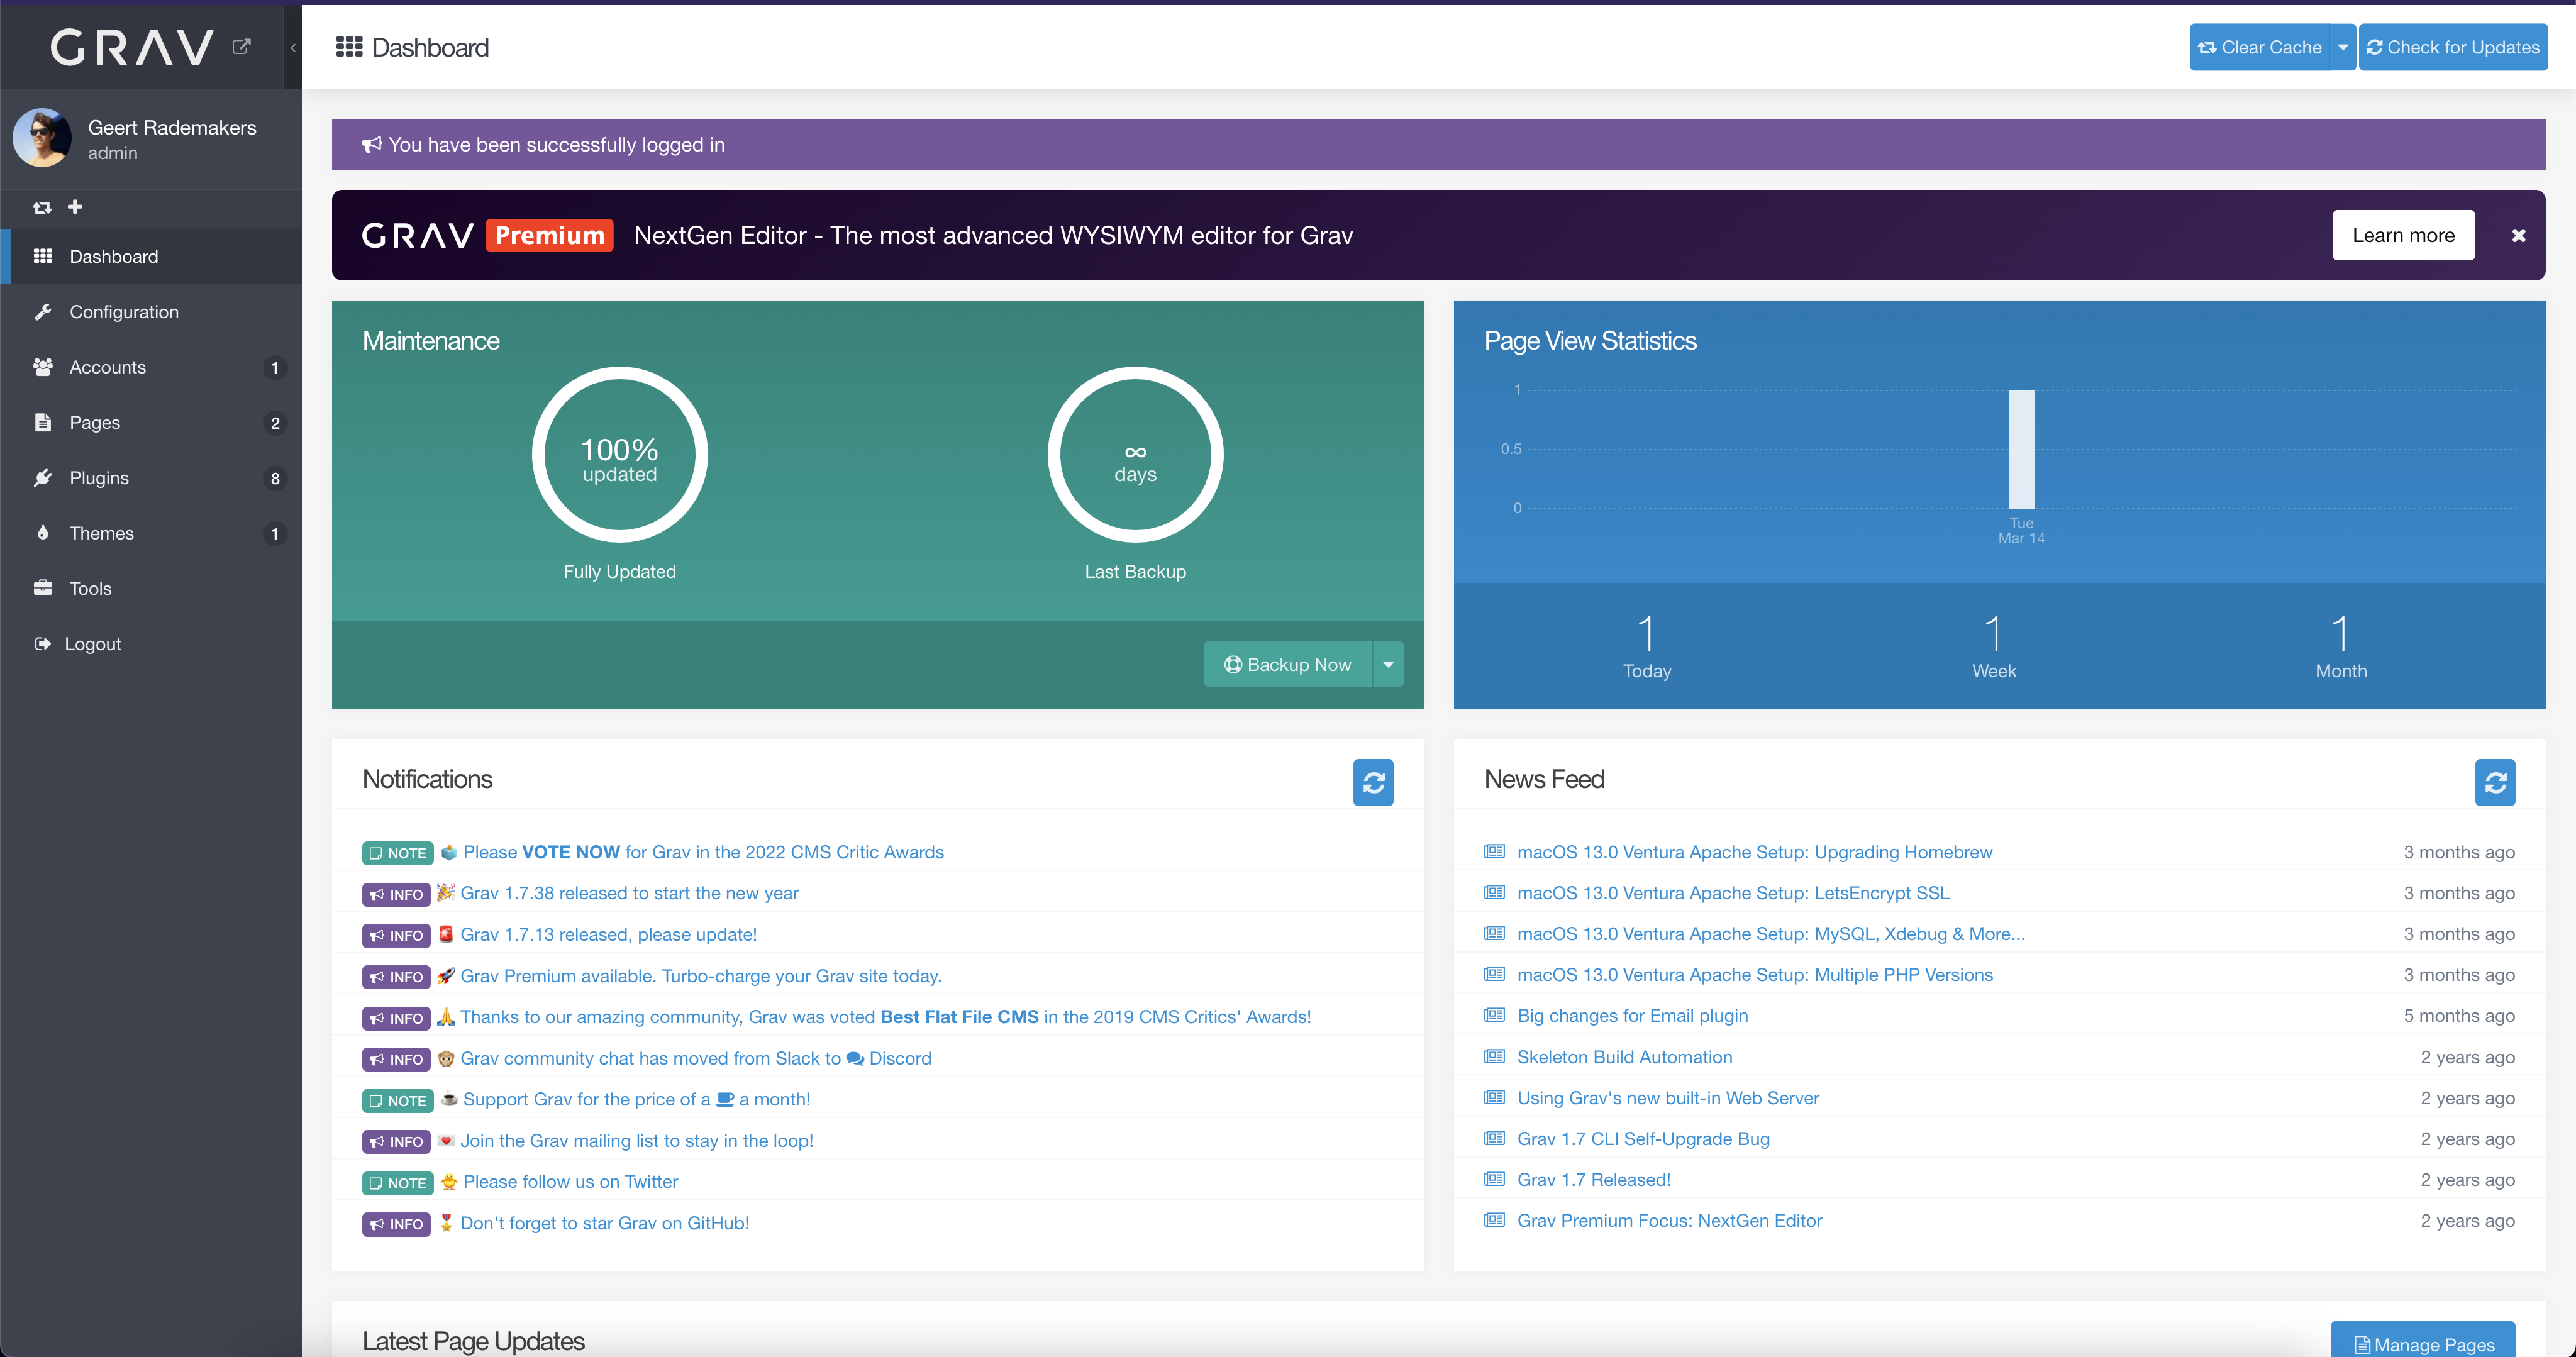This screenshot has height=1357, width=2576.
Task: Click the external link icon beside Grav logo
Action: pyautogui.click(x=241, y=46)
